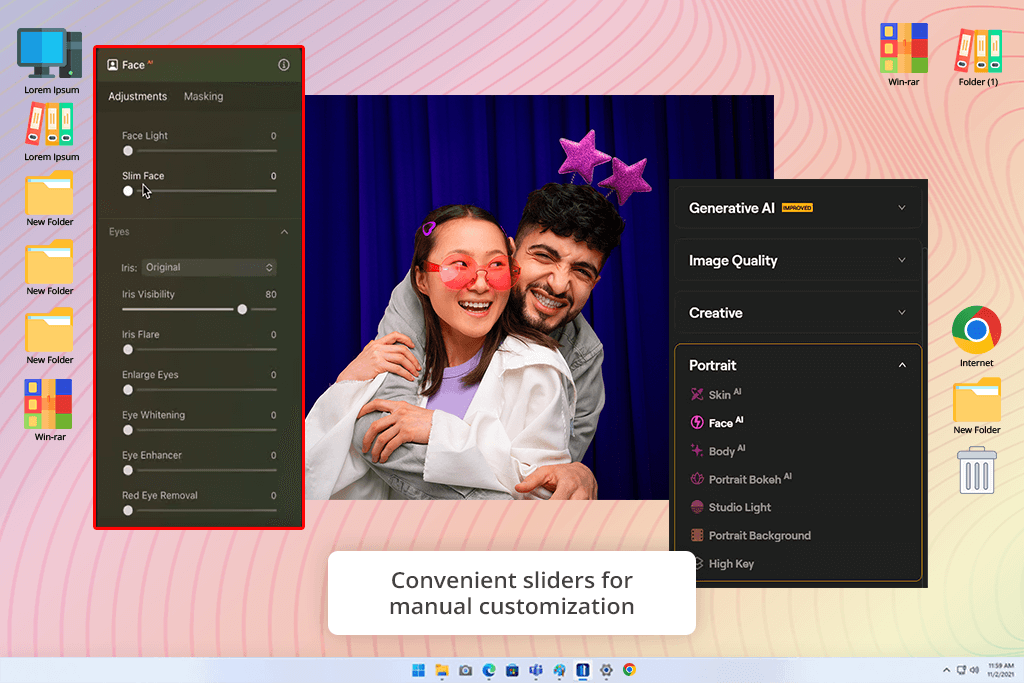Viewport: 1024px width, 683px height.
Task: Open Chrome from the taskbar
Action: tap(630, 670)
